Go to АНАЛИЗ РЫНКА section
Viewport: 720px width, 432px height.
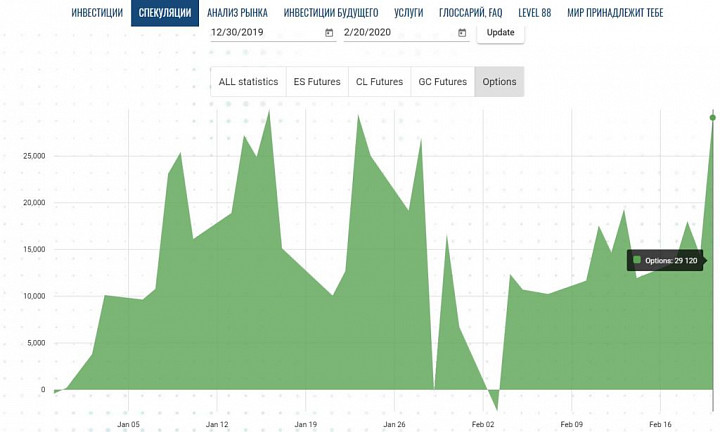click(237, 13)
